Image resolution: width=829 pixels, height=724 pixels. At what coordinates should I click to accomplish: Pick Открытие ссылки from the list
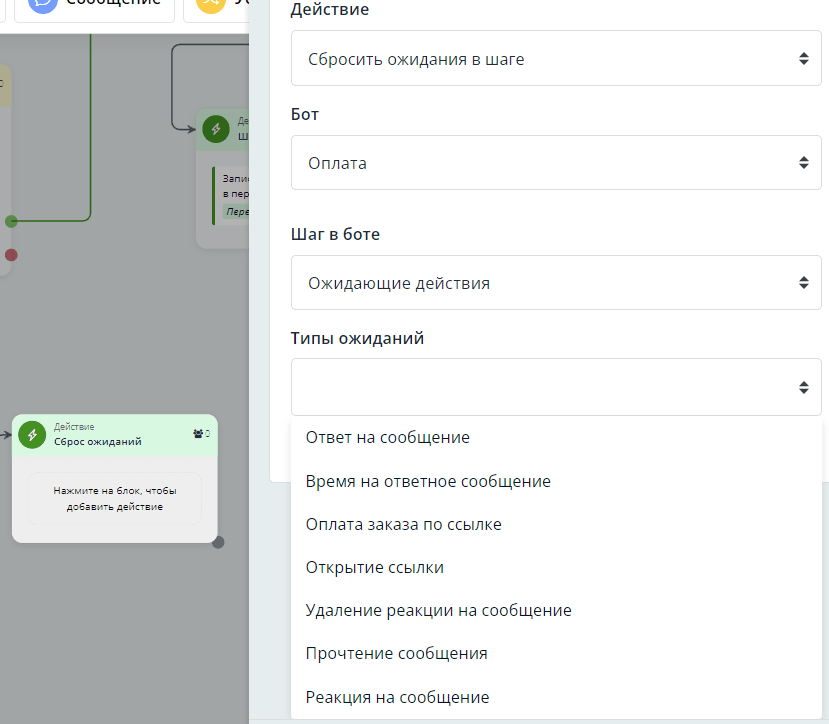374,567
